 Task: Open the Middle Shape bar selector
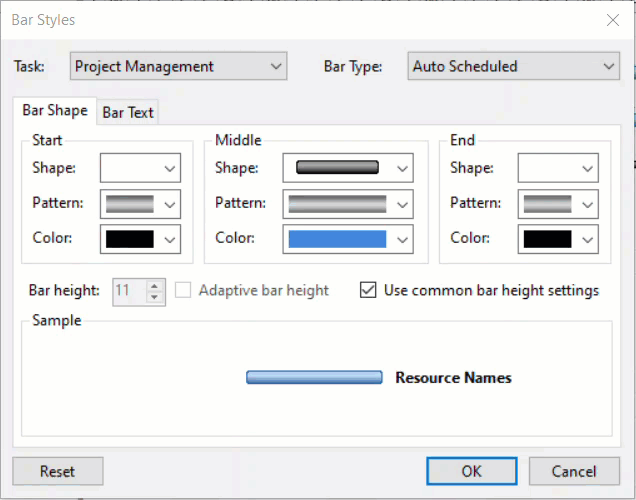tap(348, 168)
